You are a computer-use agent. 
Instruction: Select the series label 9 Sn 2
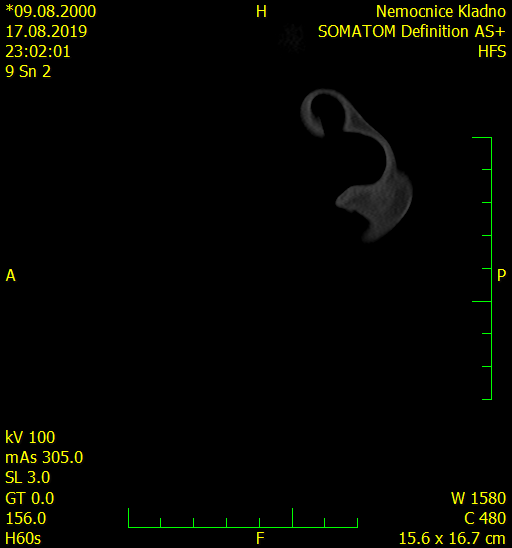pyautogui.click(x=28, y=72)
